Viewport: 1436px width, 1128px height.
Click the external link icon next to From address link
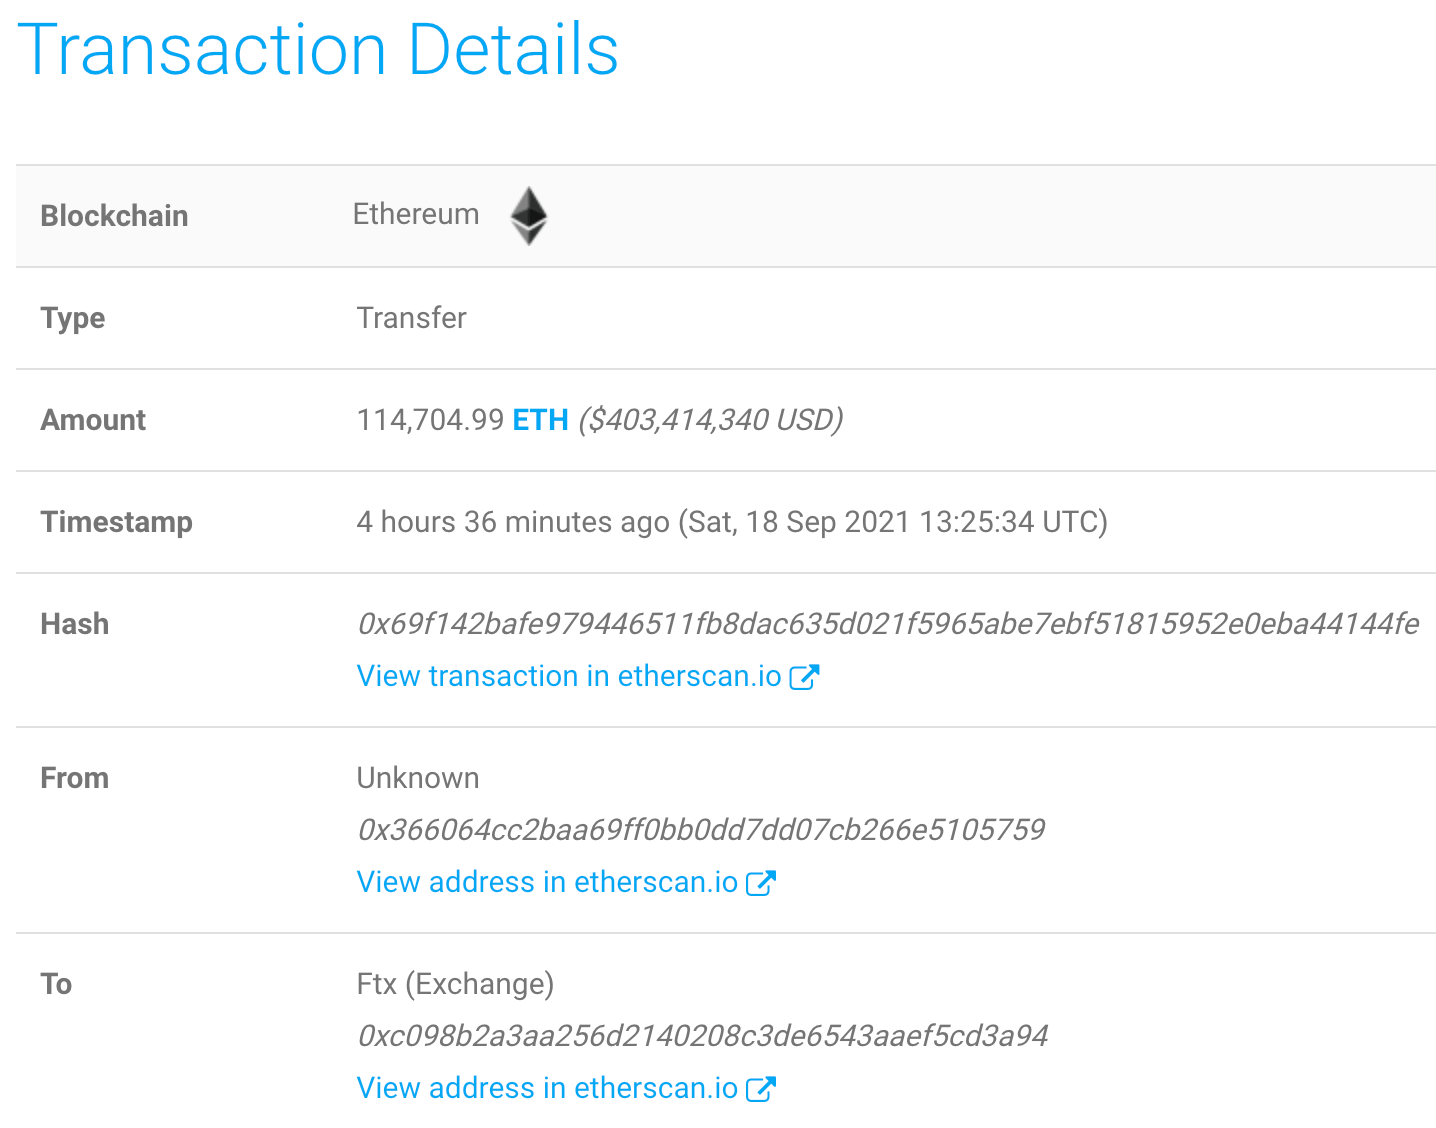coord(763,882)
